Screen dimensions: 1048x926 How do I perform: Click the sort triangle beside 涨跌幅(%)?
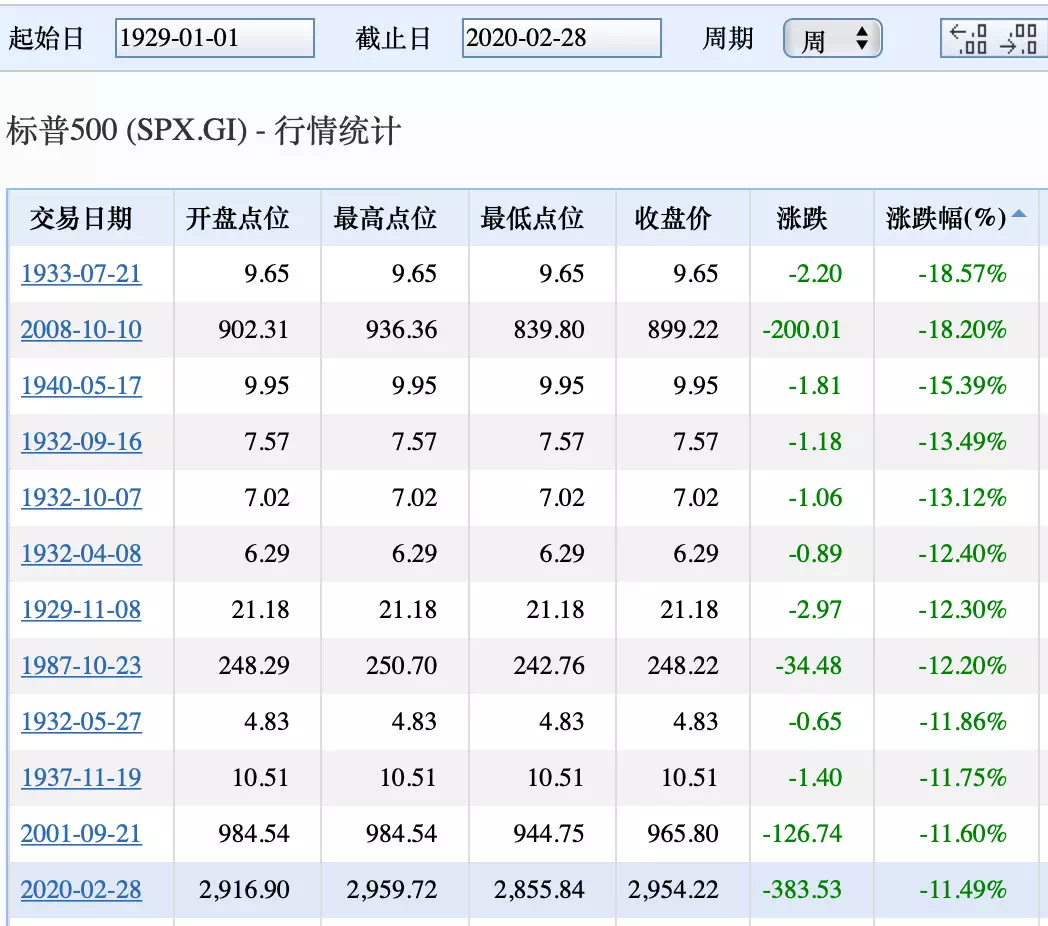point(1019,214)
